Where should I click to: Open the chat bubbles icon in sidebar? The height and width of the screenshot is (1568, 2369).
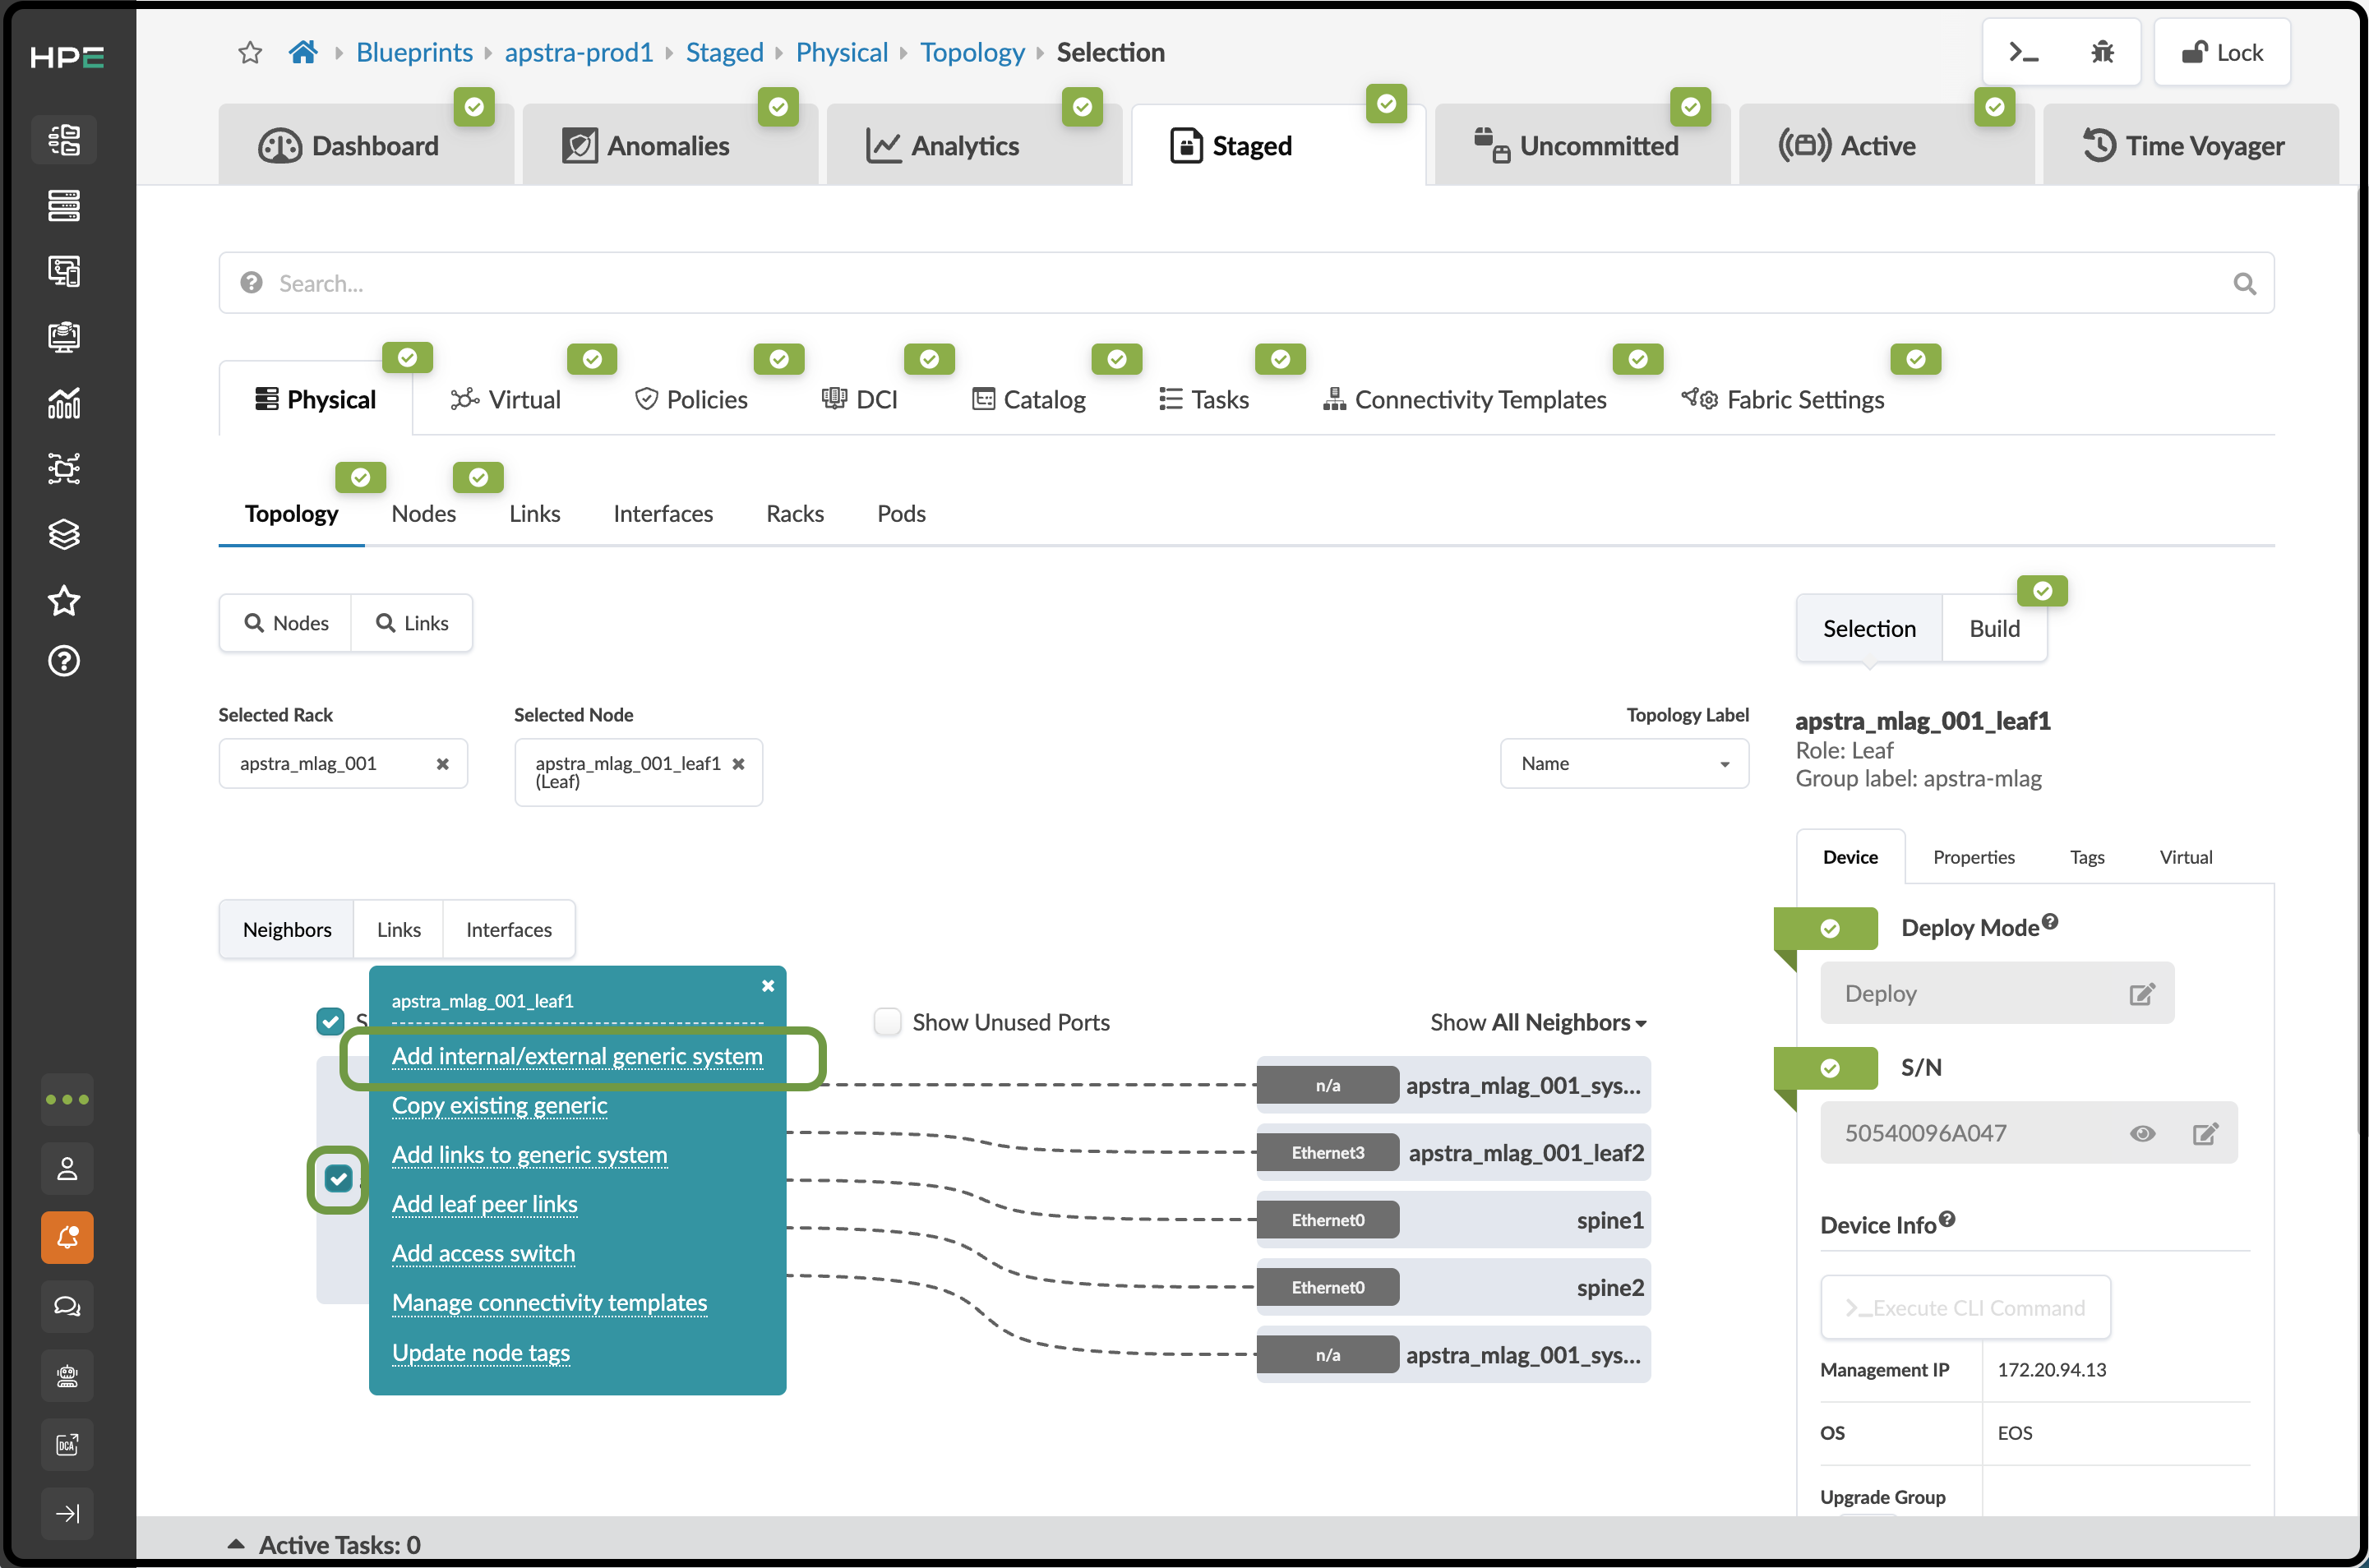tap(67, 1306)
